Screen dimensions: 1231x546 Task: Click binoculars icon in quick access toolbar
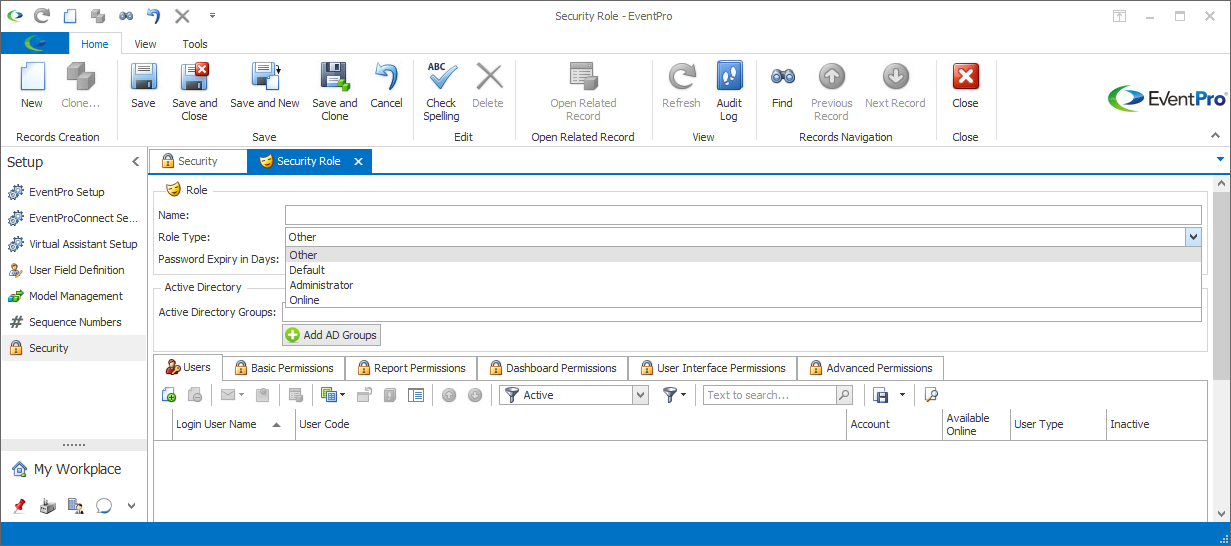pyautogui.click(x=125, y=16)
